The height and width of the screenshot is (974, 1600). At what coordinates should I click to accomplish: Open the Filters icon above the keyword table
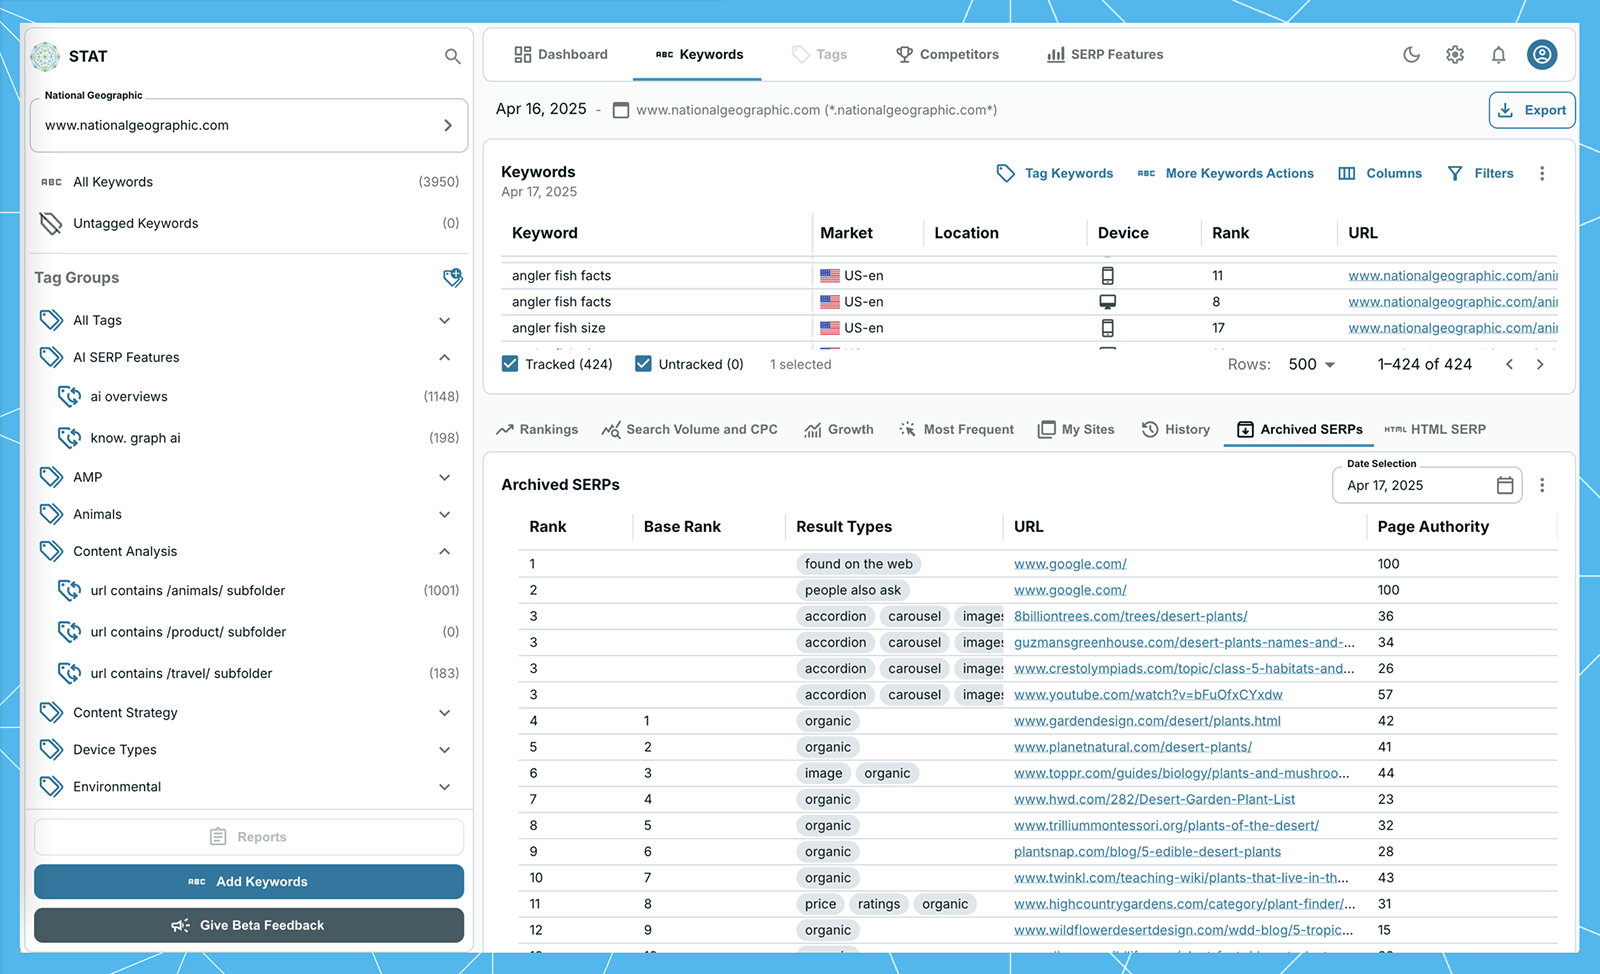pos(1455,173)
